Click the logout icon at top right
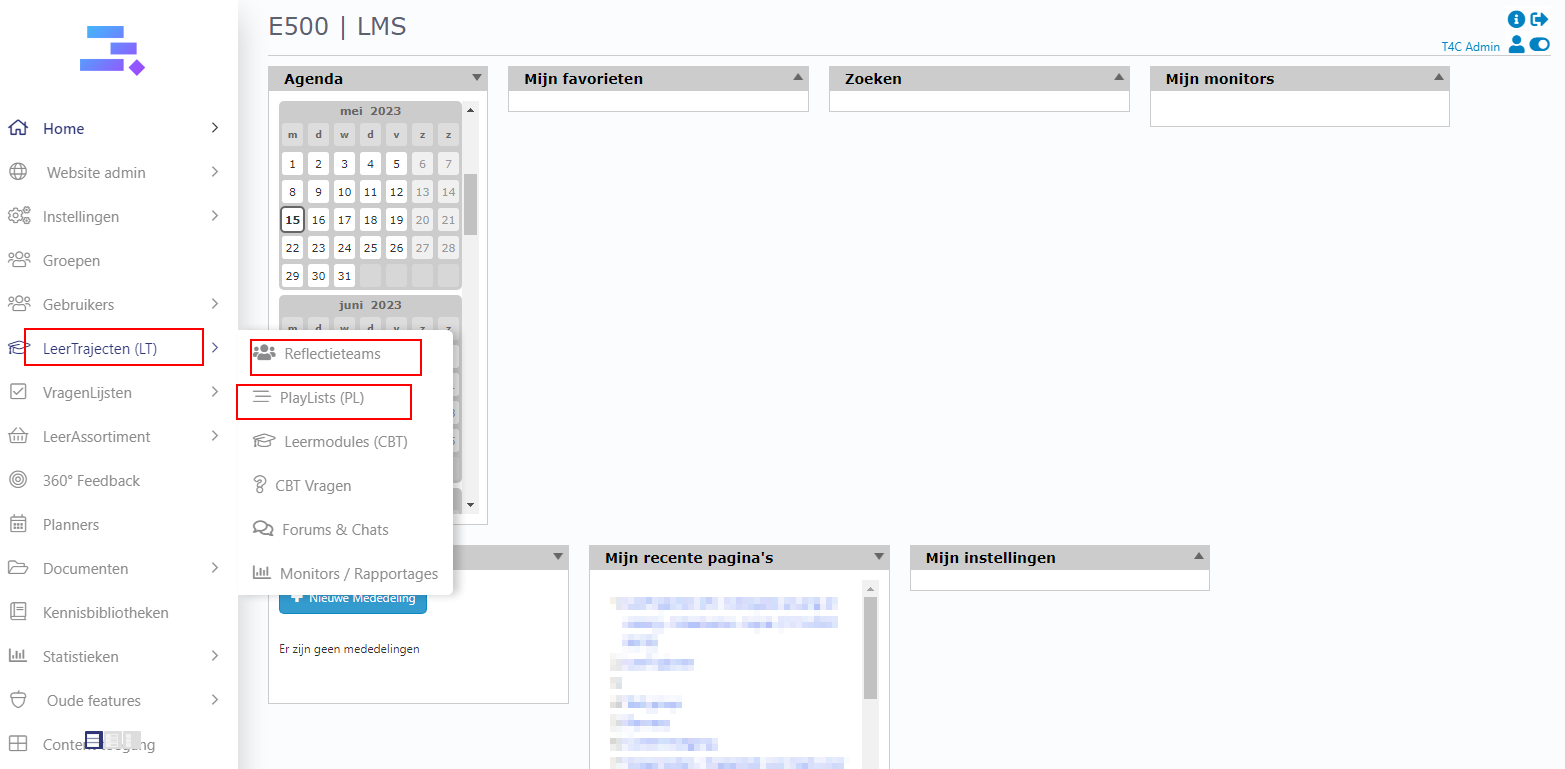Screen dimensions: 1565x769 [1540, 20]
